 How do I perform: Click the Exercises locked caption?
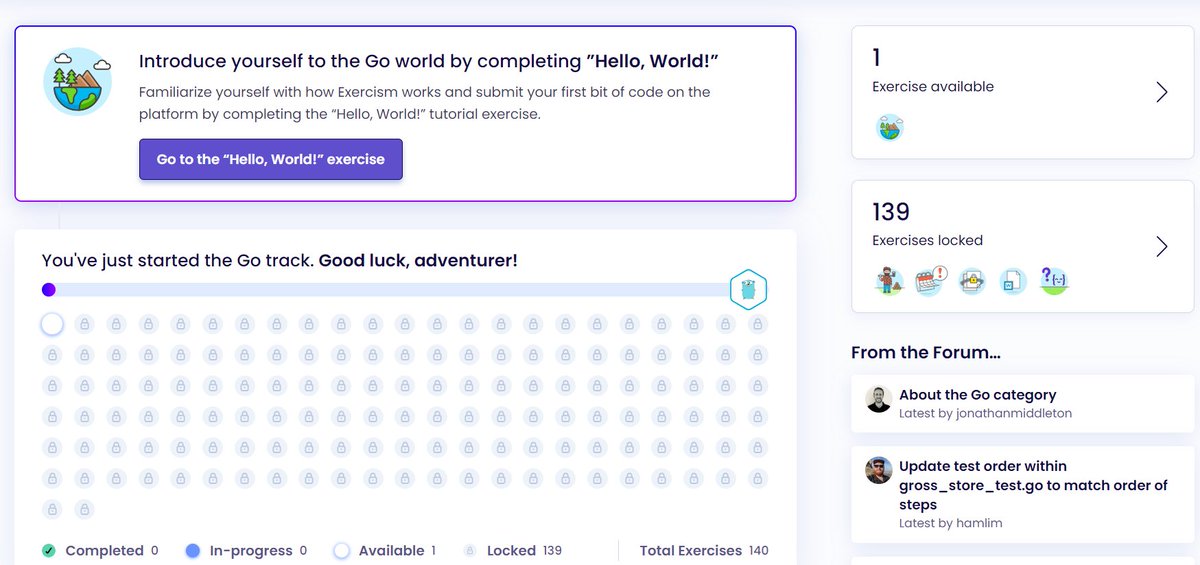[x=927, y=240]
